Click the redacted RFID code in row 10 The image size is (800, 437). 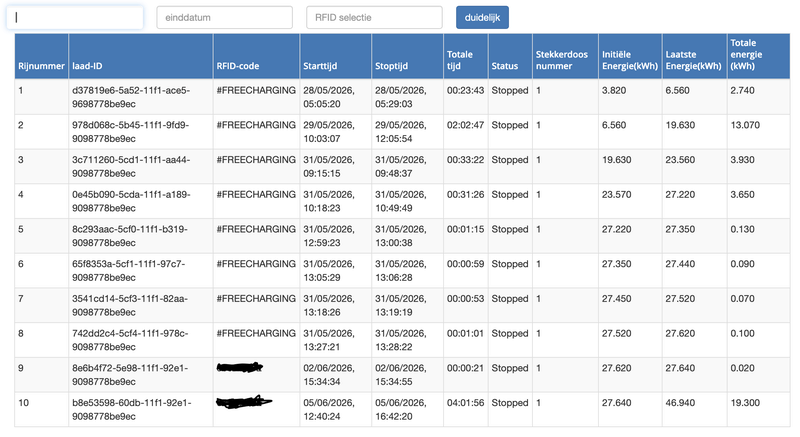[x=244, y=402]
